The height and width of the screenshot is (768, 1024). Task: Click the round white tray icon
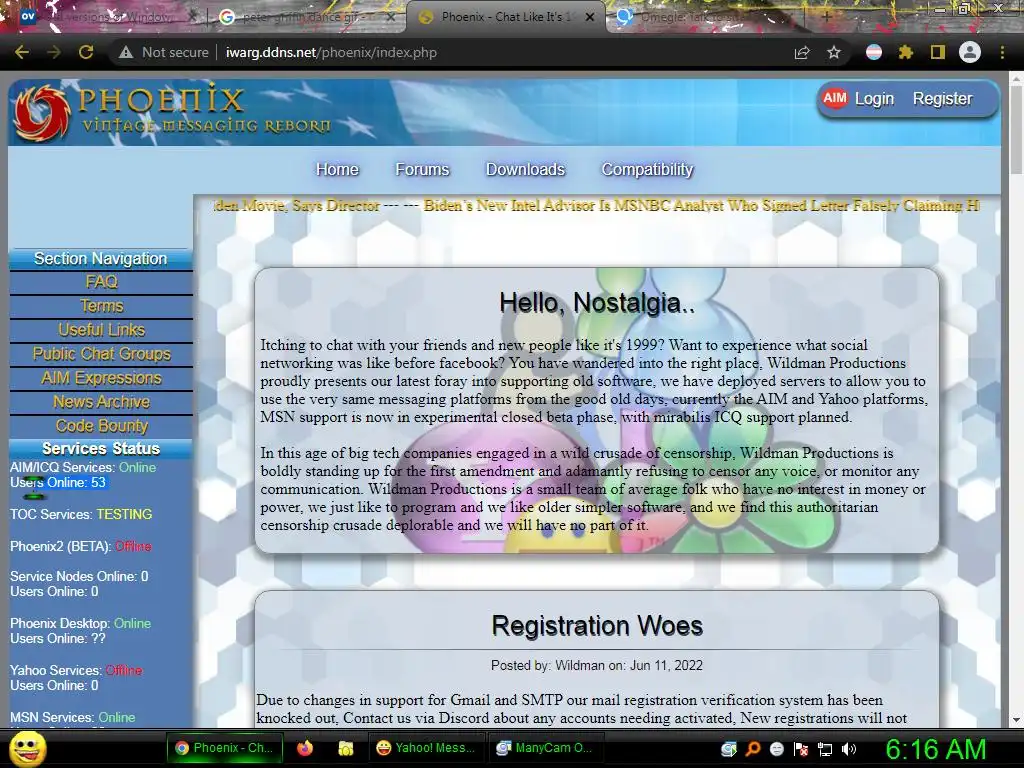tap(776, 749)
